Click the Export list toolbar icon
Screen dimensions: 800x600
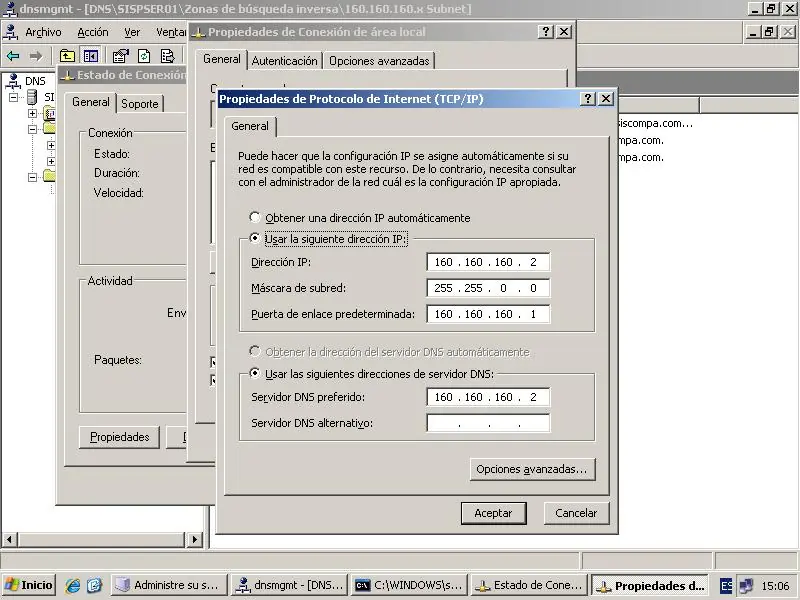(x=167, y=56)
